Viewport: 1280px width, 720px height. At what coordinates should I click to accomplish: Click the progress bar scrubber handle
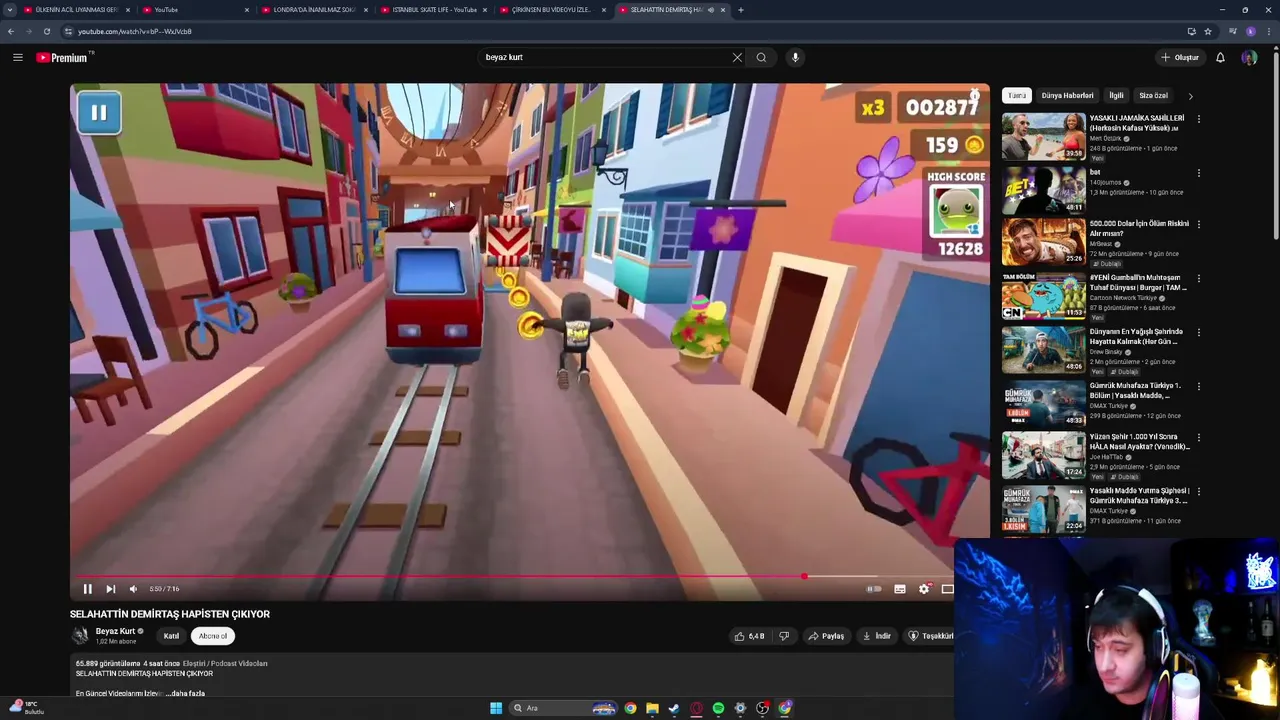(x=804, y=576)
